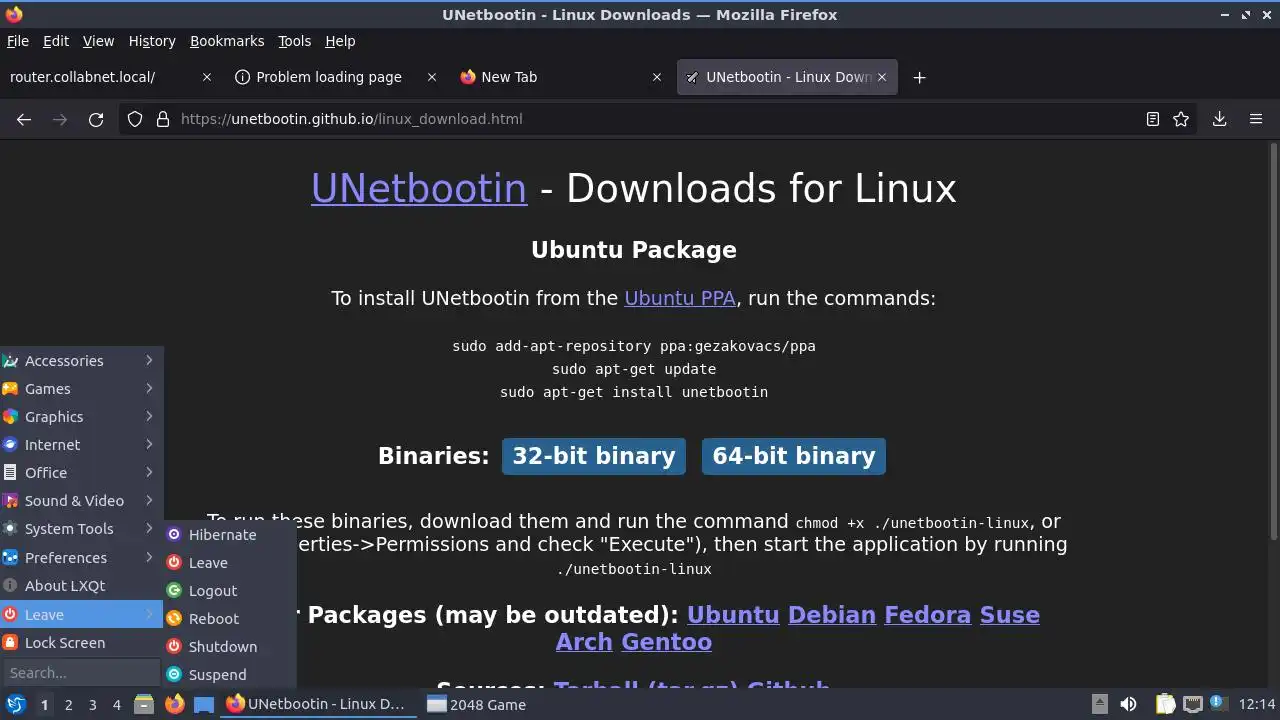This screenshot has width=1280, height=720.
Task: Open a new tab with plus button
Action: pyautogui.click(x=919, y=77)
